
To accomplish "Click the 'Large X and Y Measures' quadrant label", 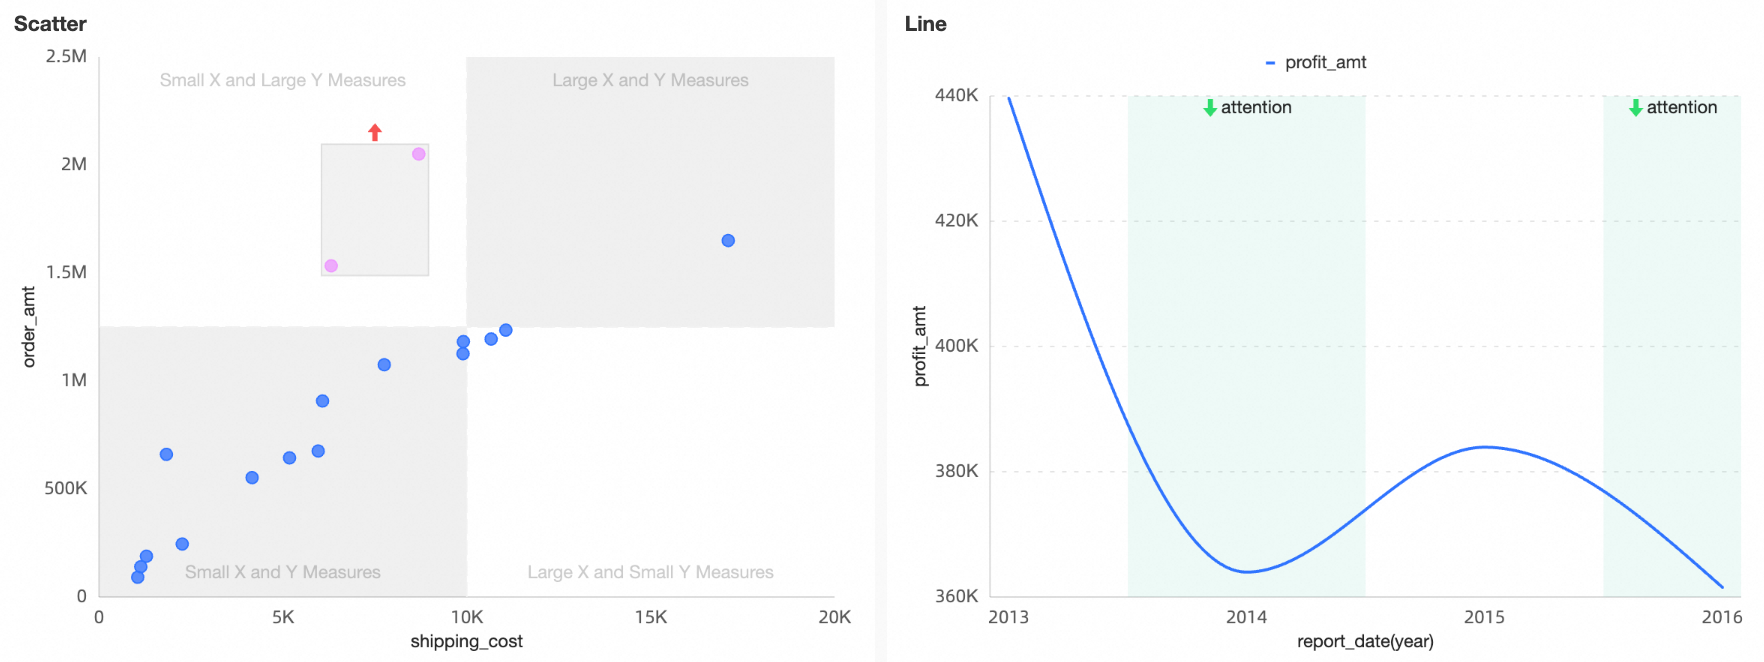I will (x=650, y=80).
